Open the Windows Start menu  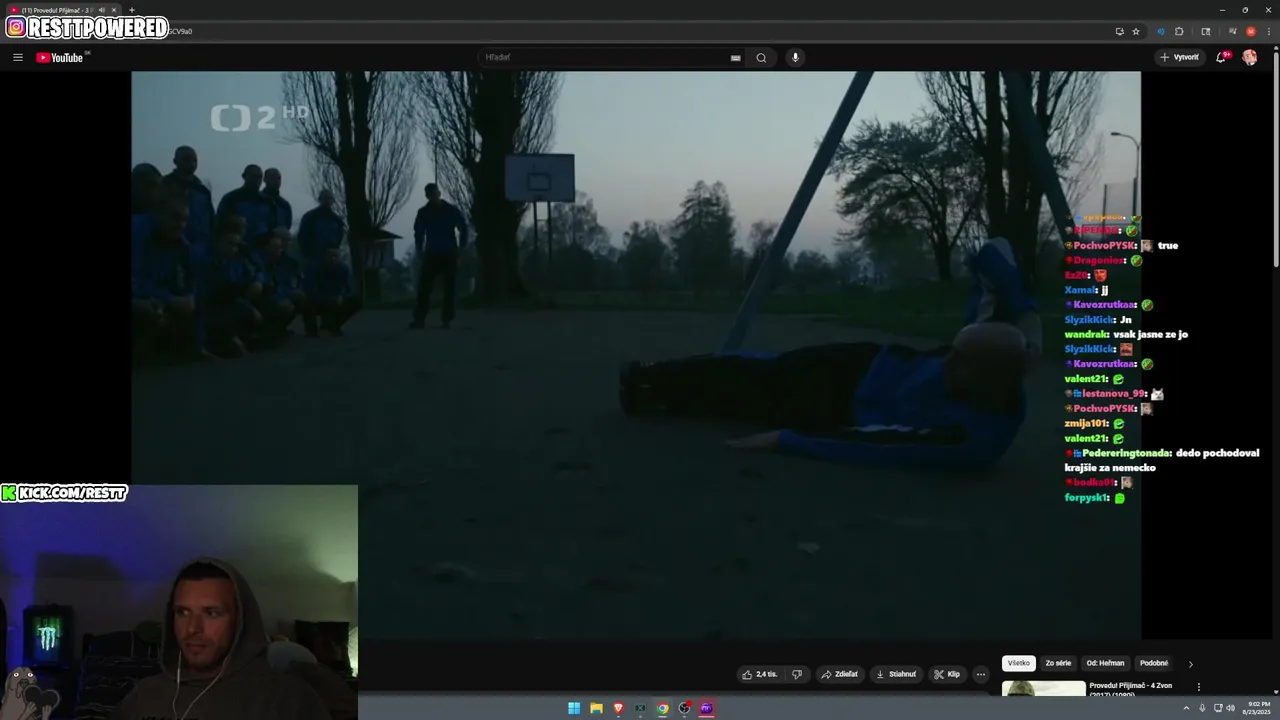(x=574, y=708)
